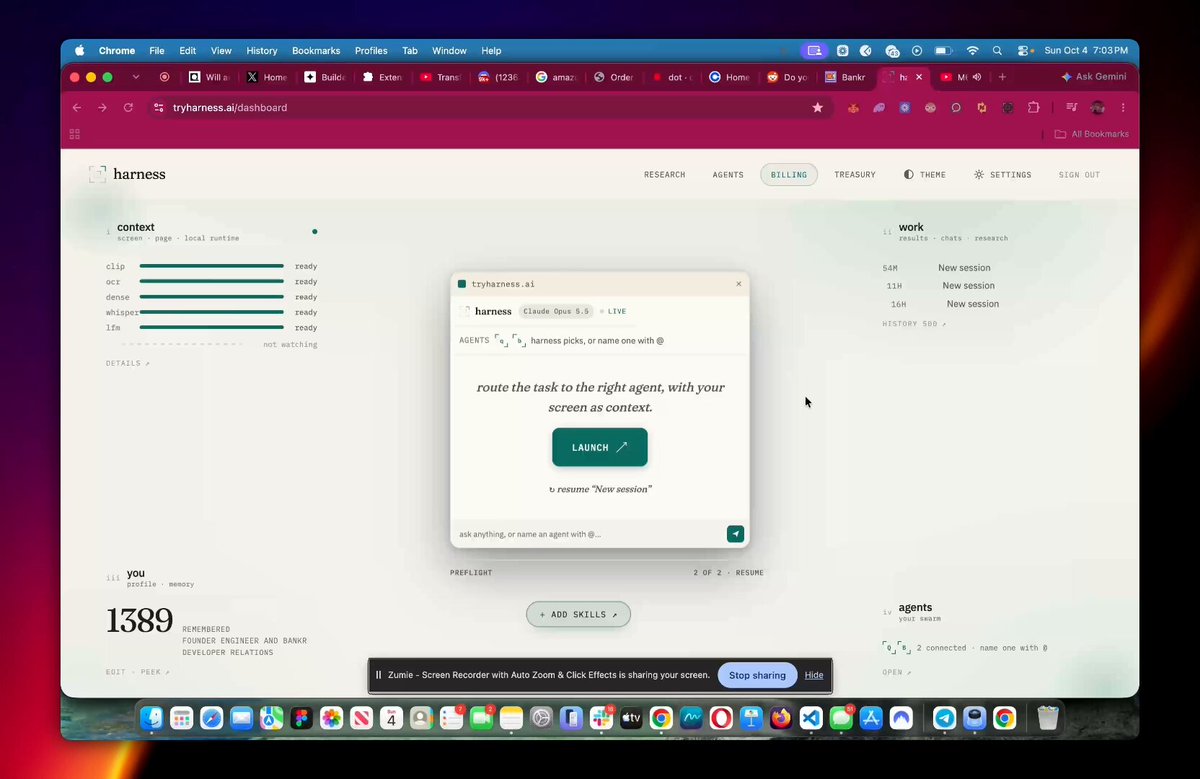Screen dimensions: 1200x779
Task: Open Figma from the dock
Action: tap(301, 718)
